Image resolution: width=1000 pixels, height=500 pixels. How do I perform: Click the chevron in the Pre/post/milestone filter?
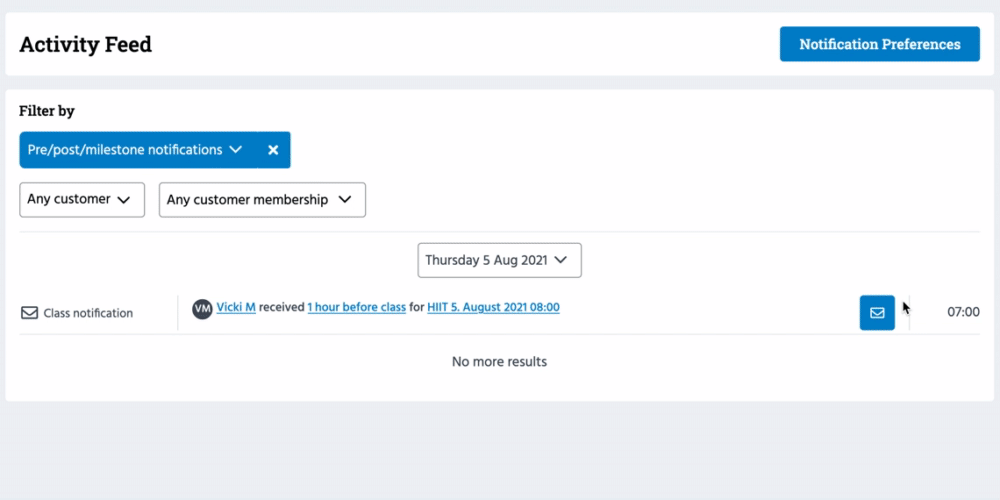(236, 150)
